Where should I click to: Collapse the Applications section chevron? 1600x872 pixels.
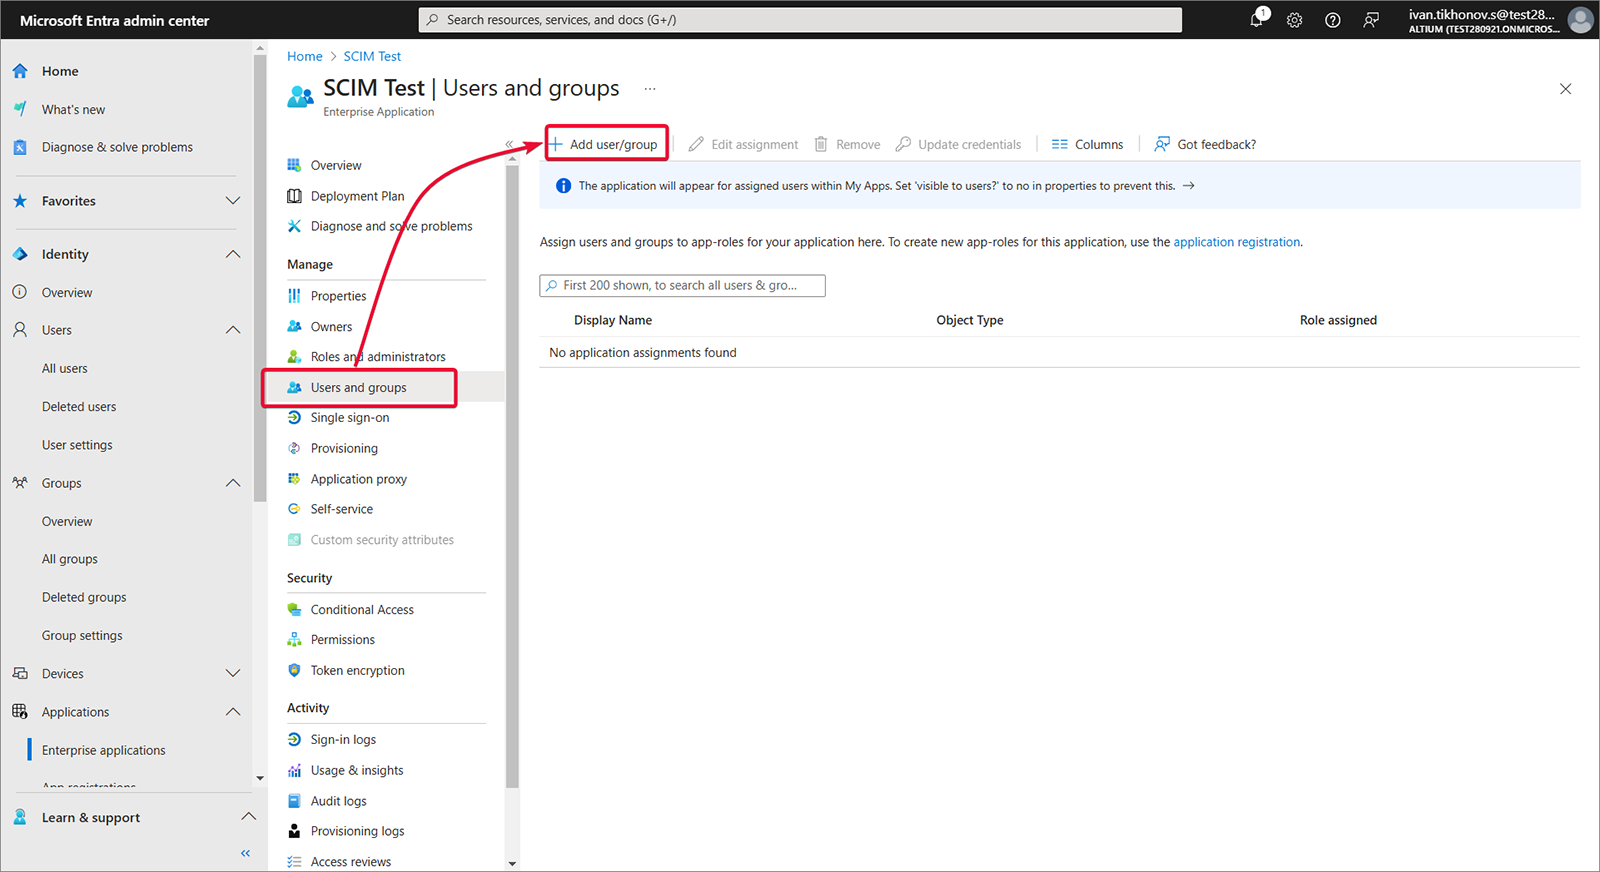tap(233, 712)
